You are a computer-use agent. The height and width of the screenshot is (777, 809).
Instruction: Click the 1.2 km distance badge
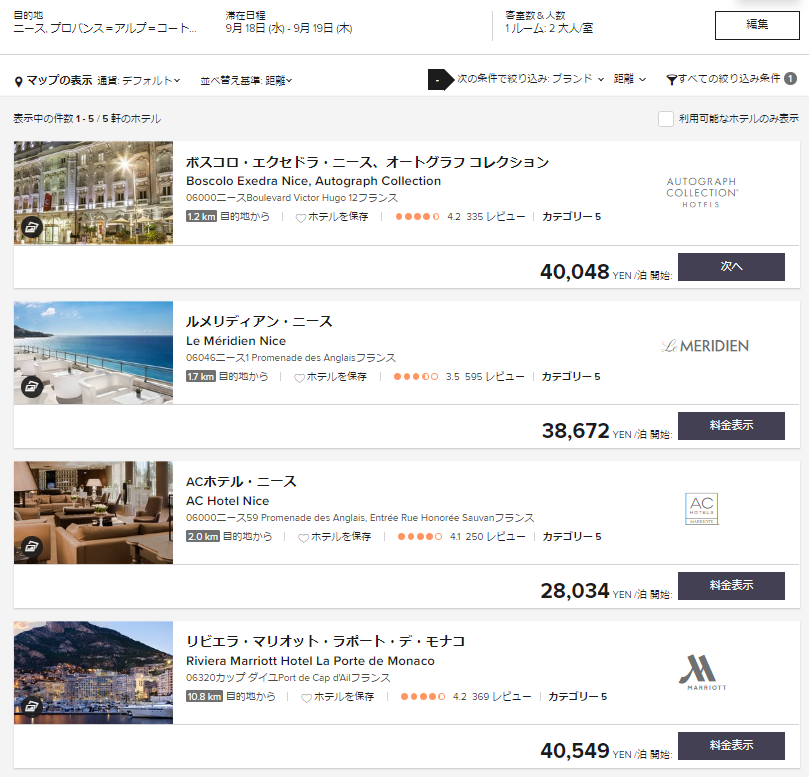coord(201,217)
